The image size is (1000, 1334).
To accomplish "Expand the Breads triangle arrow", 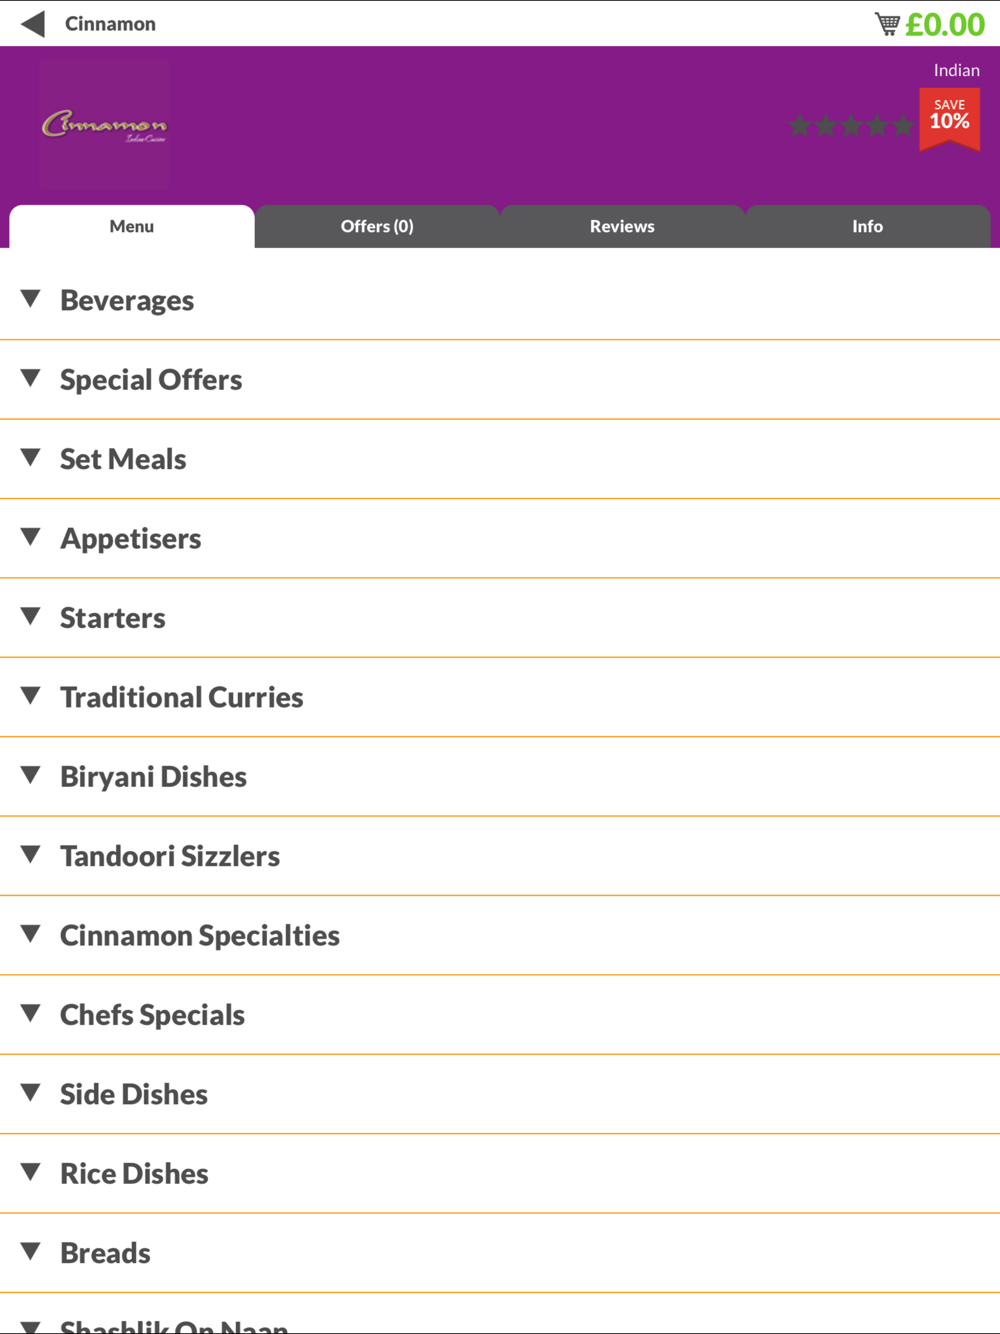I will pos(31,1252).
